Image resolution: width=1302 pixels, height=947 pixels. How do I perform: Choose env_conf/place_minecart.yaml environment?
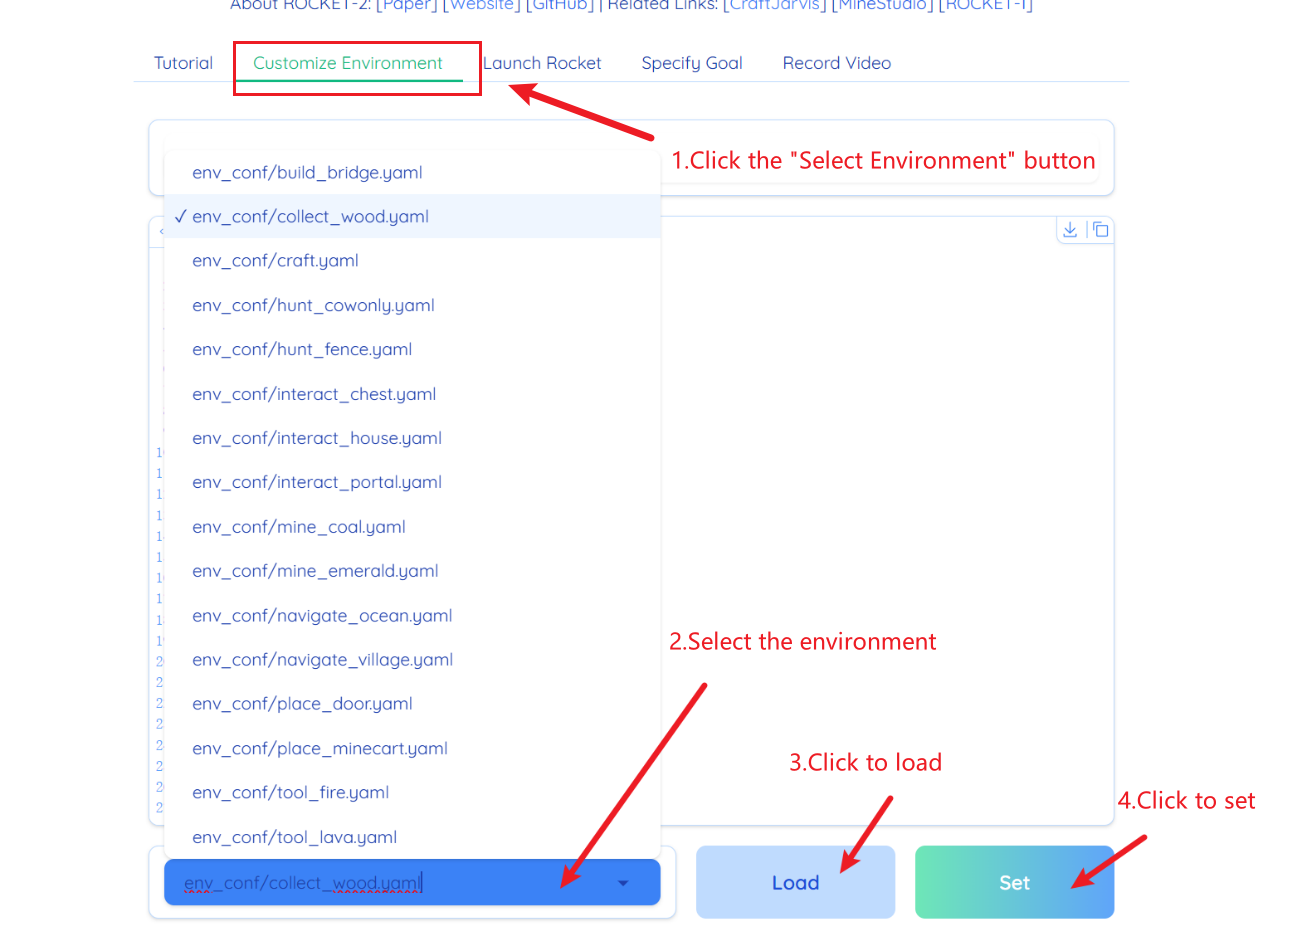point(320,749)
